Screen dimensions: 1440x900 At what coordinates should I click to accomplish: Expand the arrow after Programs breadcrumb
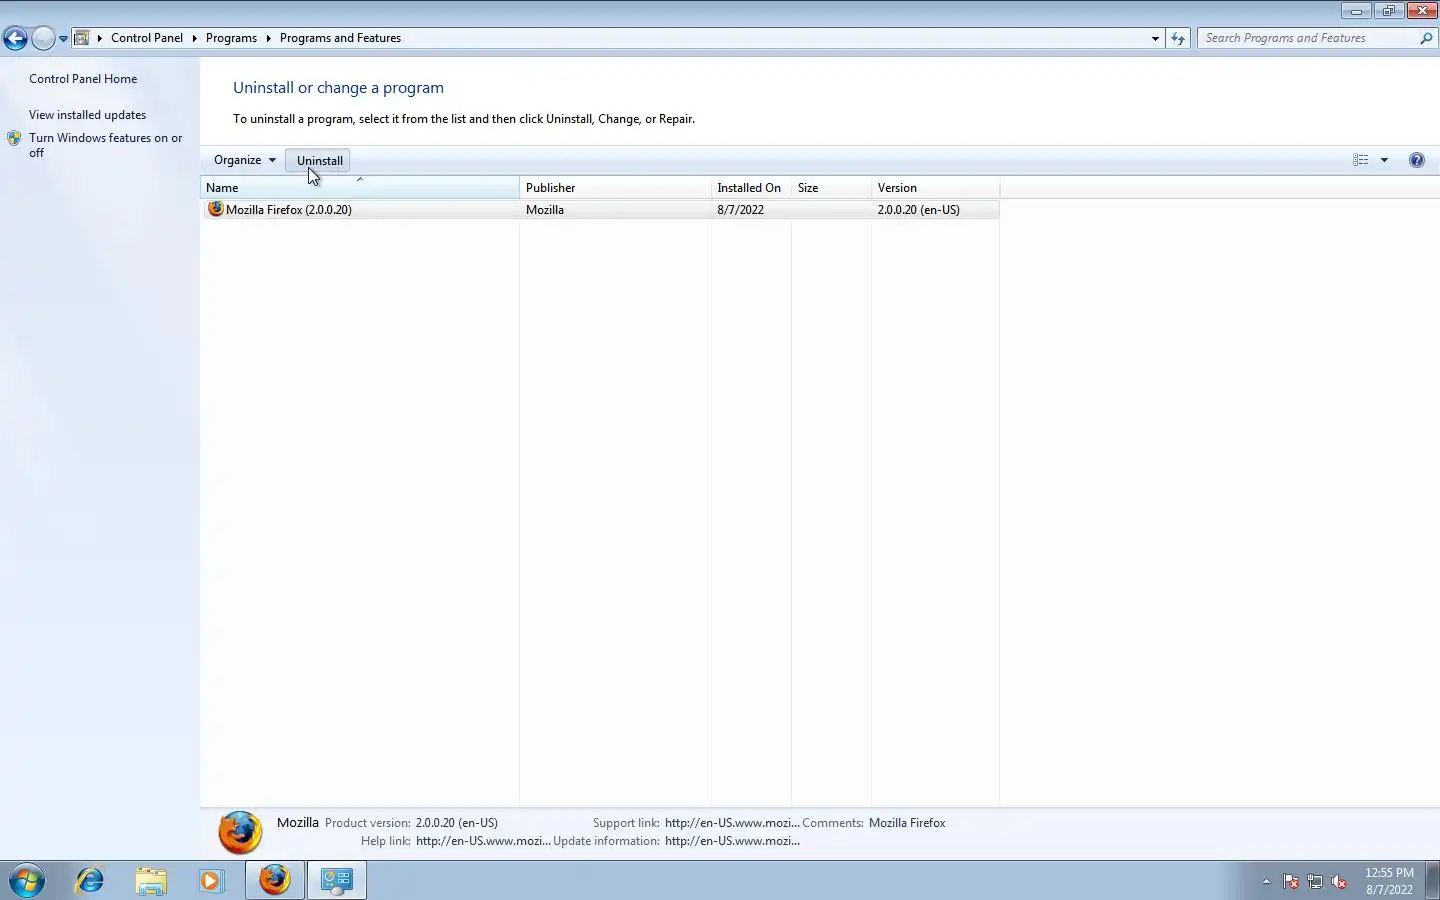(268, 38)
